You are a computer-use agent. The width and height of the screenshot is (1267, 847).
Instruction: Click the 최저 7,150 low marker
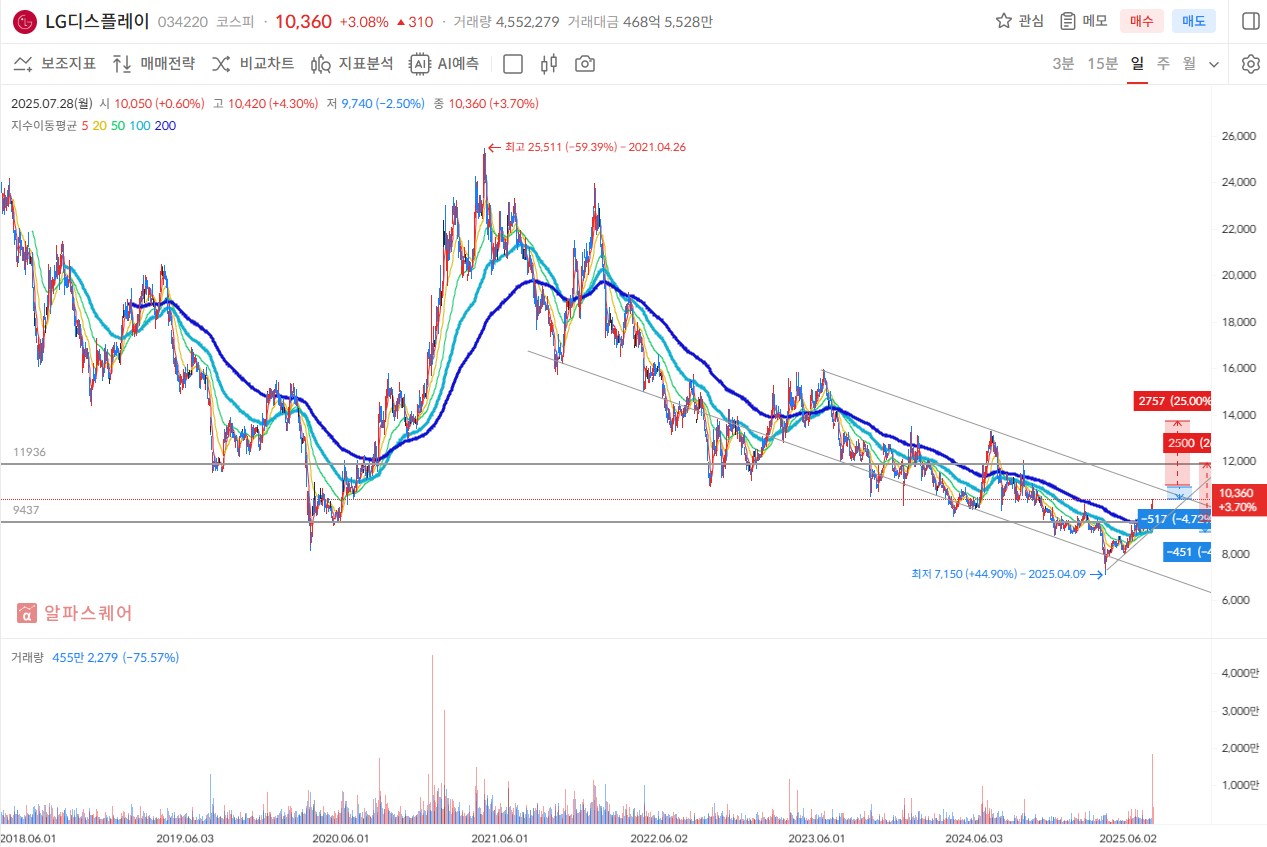tap(1007, 574)
